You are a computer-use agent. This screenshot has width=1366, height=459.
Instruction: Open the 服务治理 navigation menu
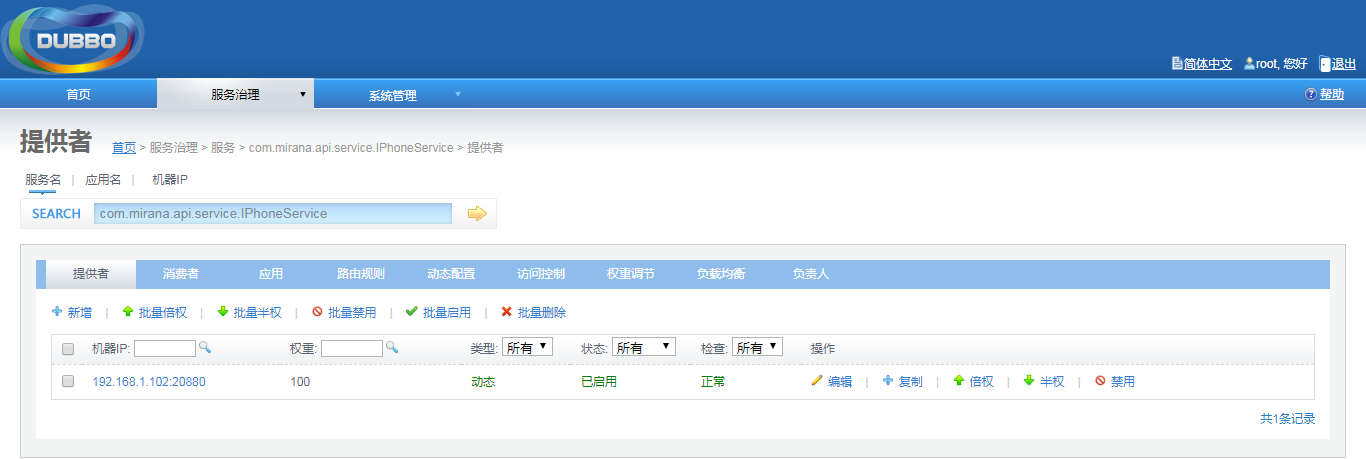click(235, 94)
